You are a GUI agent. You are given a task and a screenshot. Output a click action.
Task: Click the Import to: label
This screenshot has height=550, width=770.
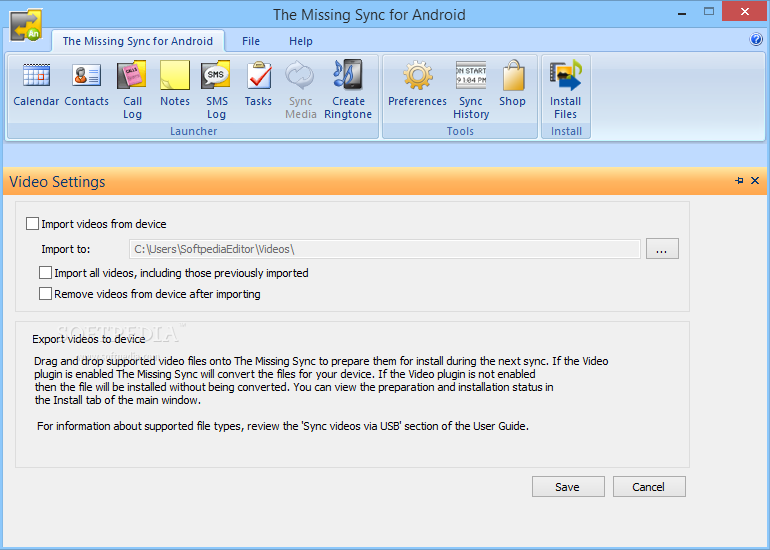click(66, 249)
